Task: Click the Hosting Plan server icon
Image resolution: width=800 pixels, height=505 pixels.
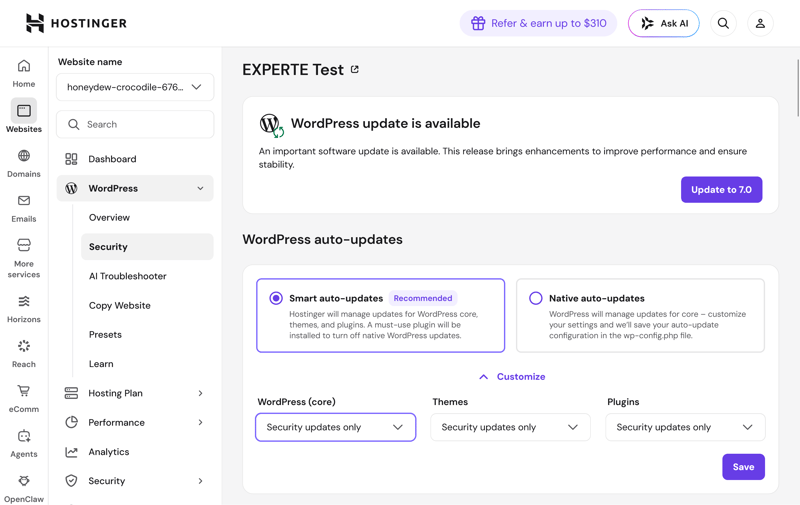Action: coord(71,393)
